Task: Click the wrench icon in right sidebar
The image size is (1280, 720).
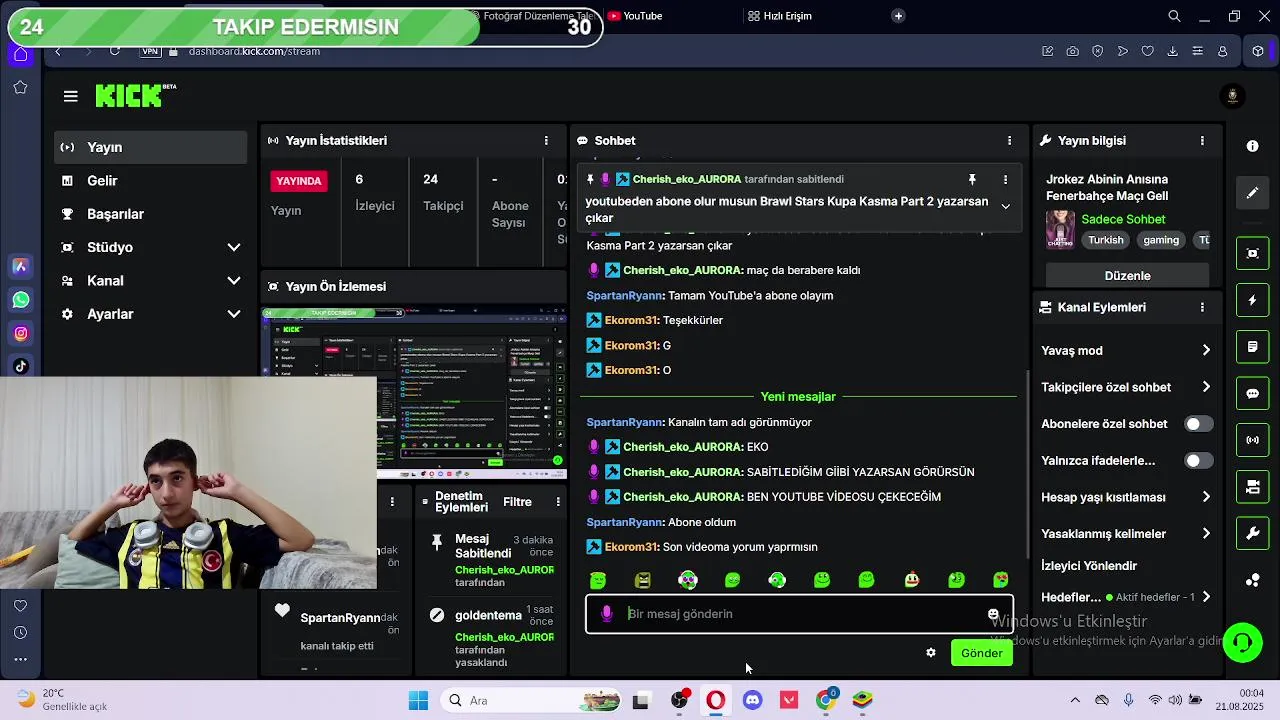Action: [x=1252, y=533]
